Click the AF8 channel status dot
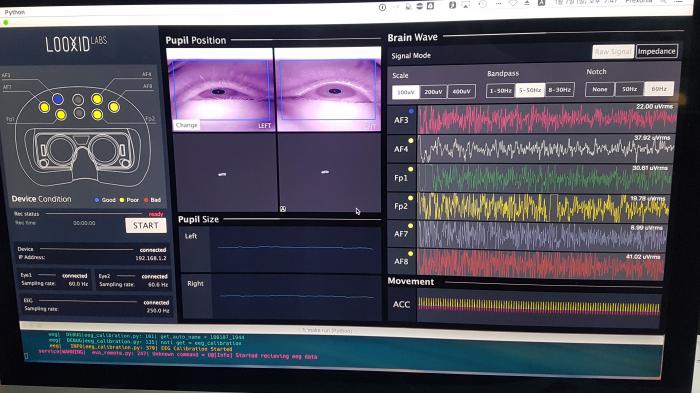700x393 pixels. pyautogui.click(x=410, y=254)
